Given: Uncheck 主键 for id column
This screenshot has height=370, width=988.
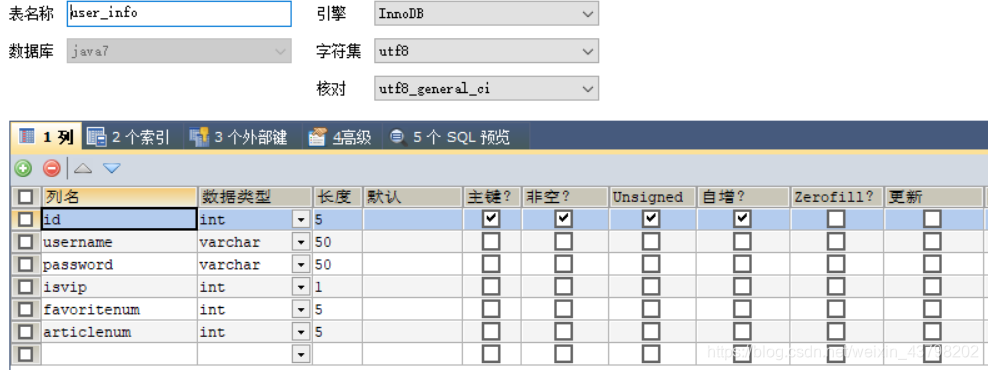Looking at the screenshot, I should 491,219.
